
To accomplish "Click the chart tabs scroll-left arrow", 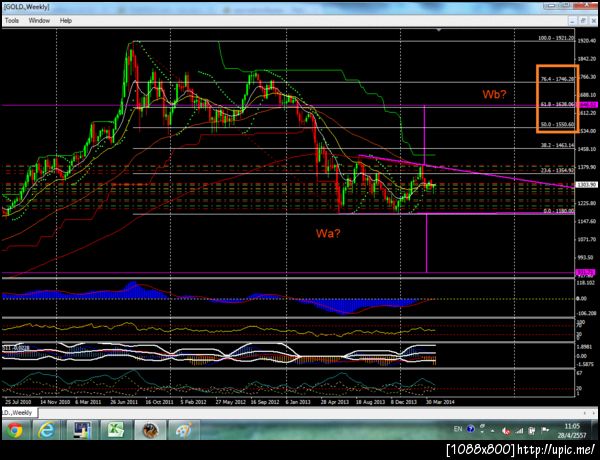I will 584,413.
